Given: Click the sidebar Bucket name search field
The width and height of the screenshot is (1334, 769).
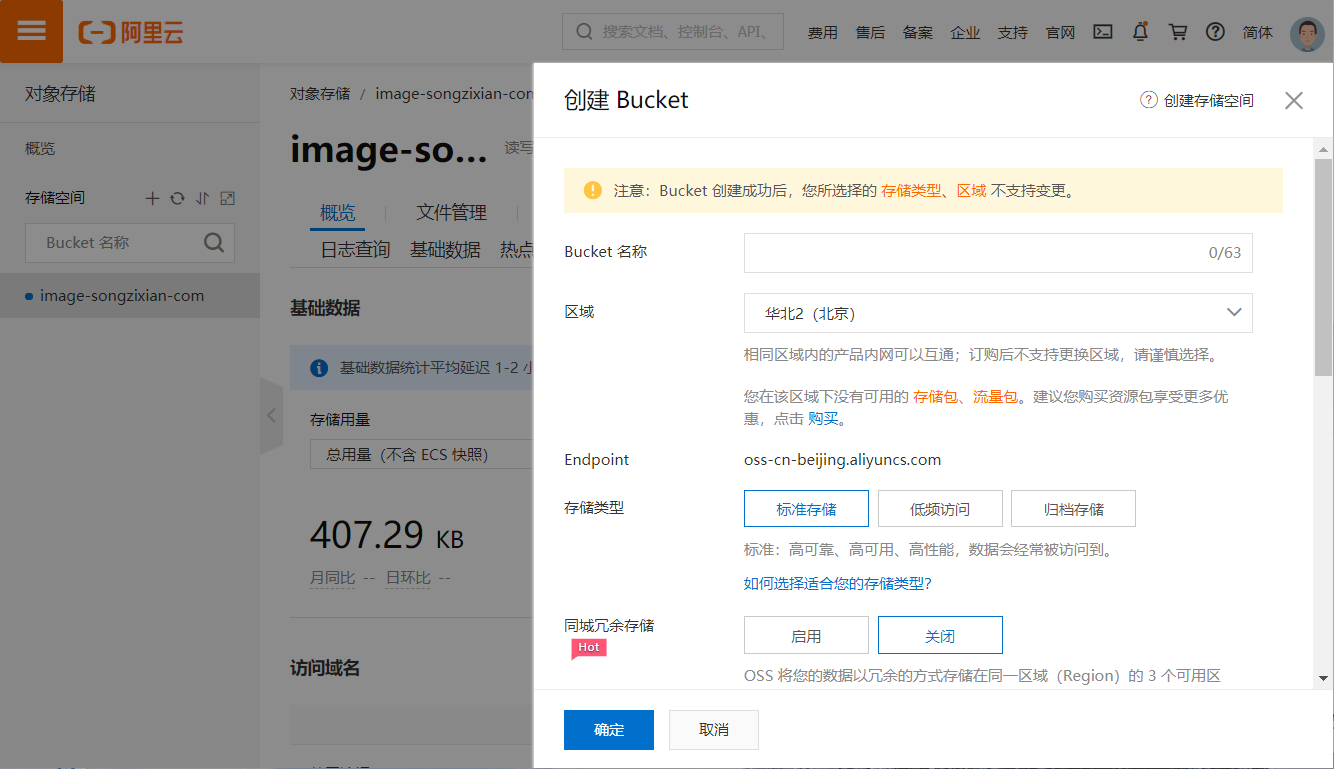Looking at the screenshot, I should (130, 242).
